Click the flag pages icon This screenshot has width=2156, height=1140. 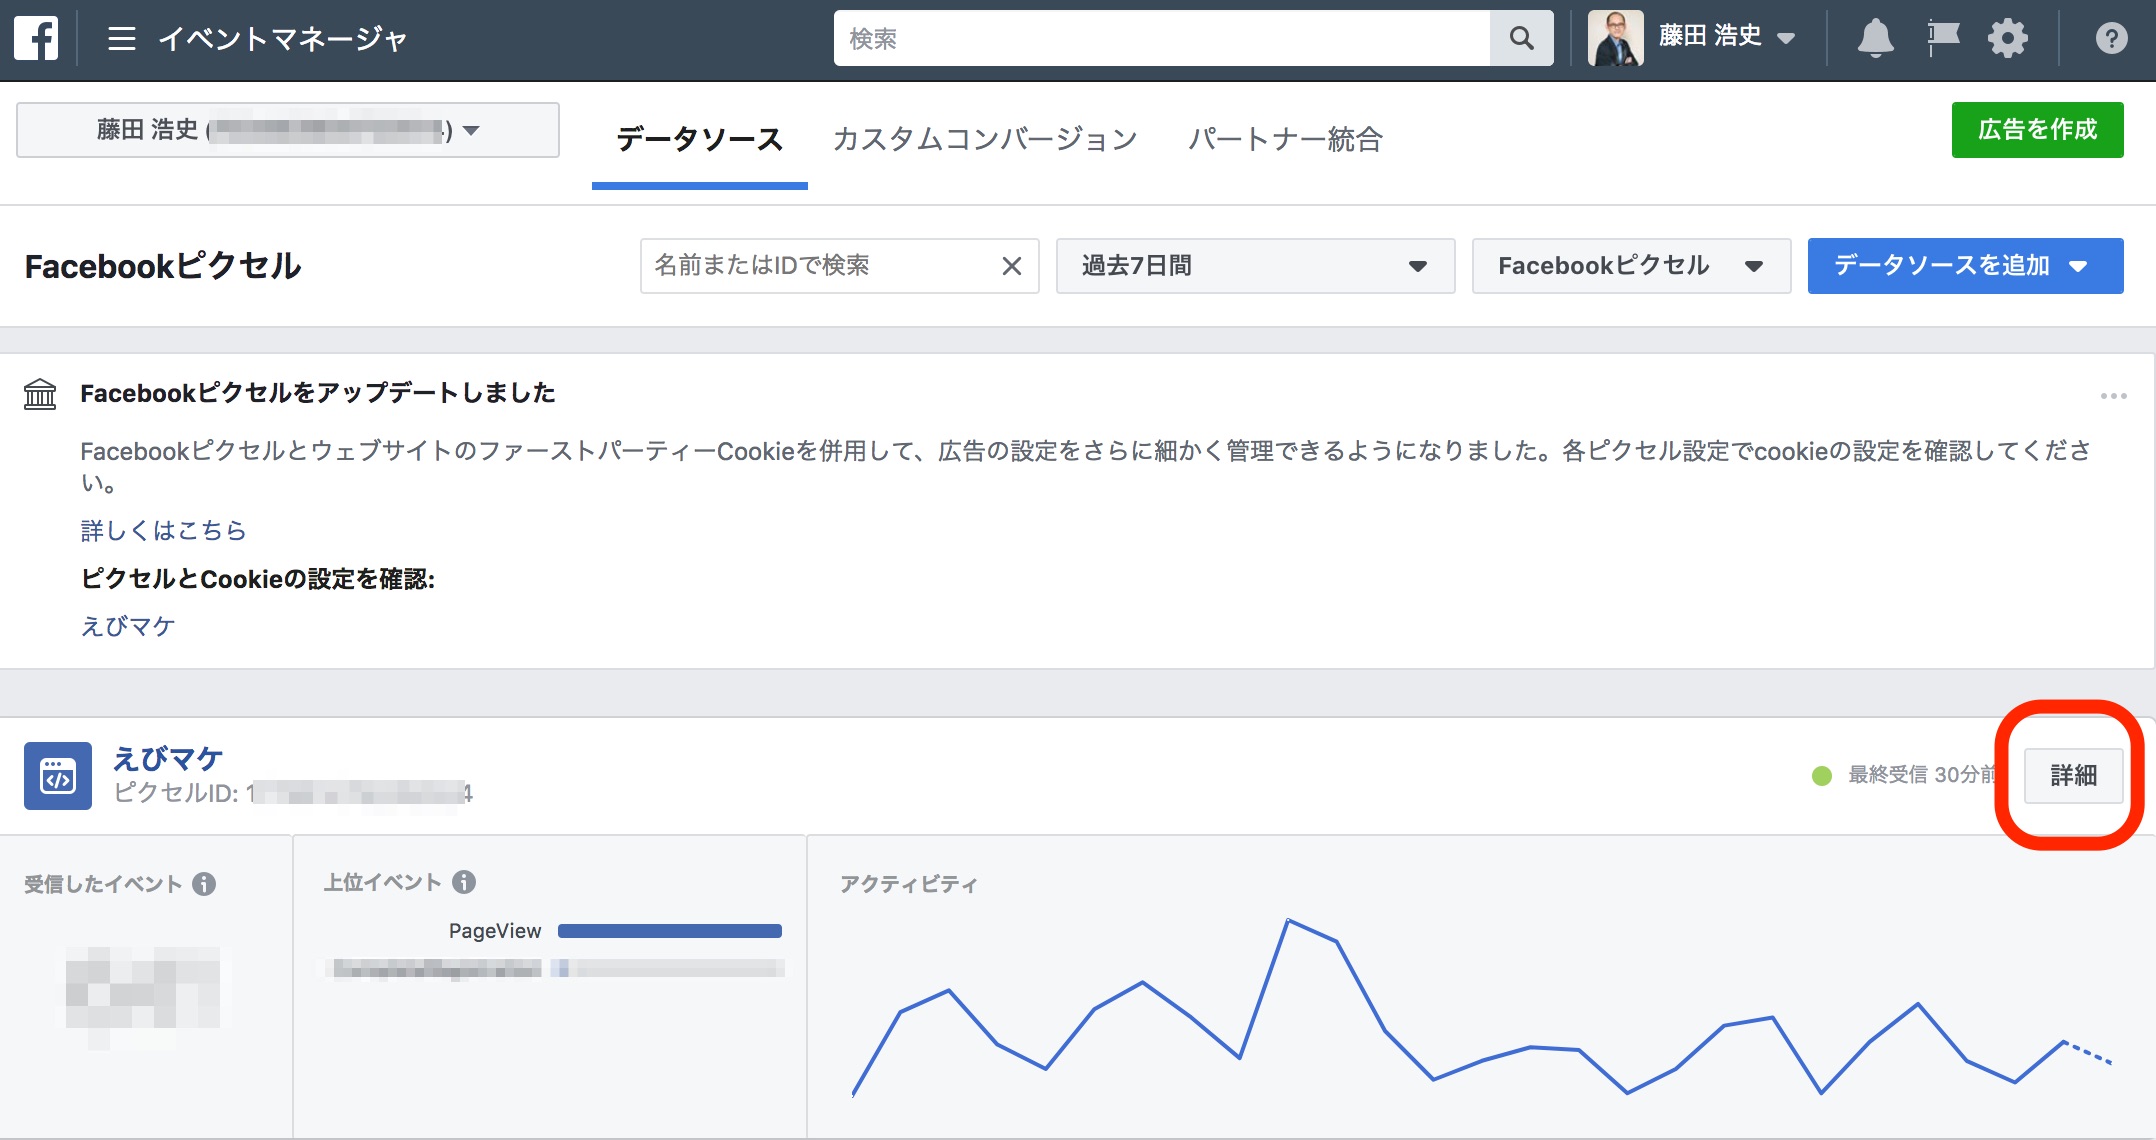click(1942, 38)
